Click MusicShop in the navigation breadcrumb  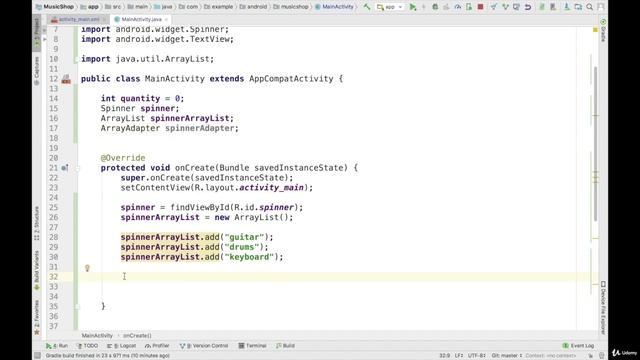[55, 7]
